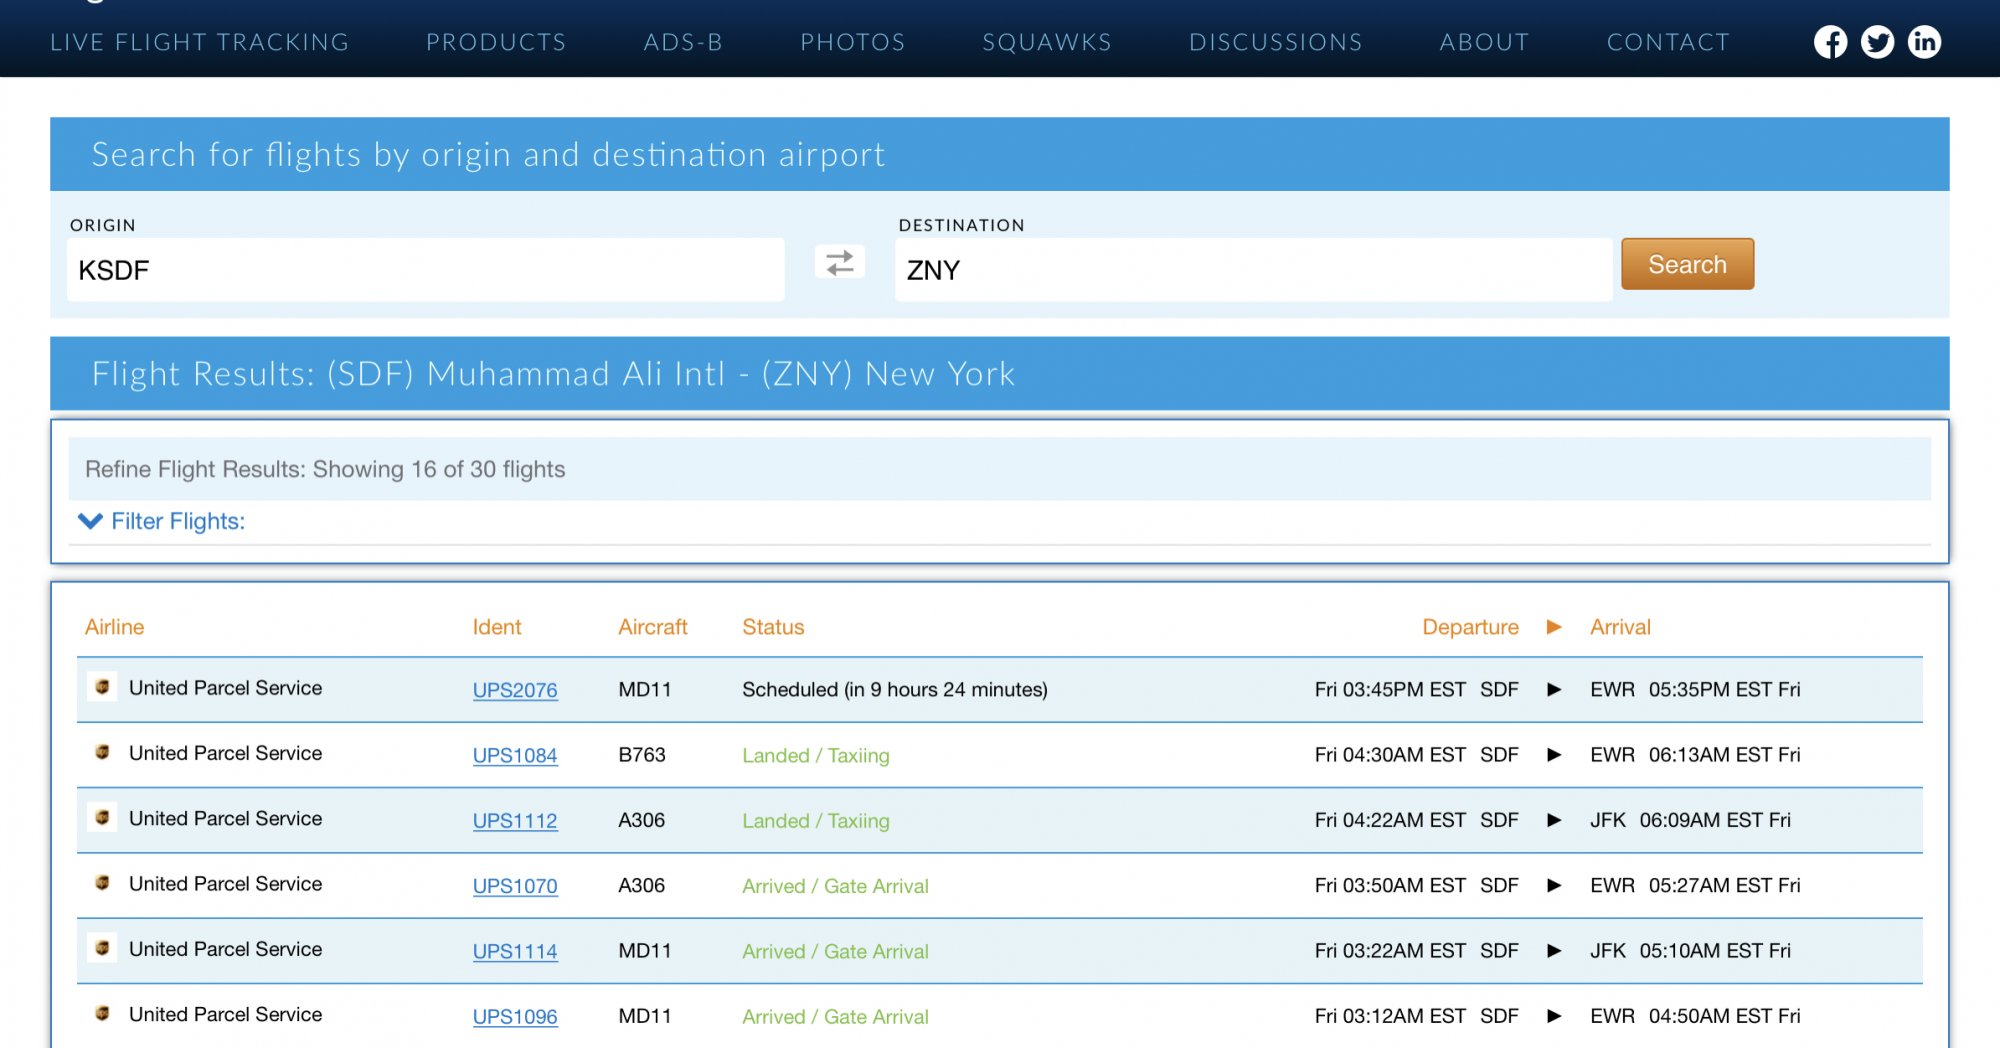Image resolution: width=2000 pixels, height=1048 pixels.
Task: Focus the Destination airport field
Action: click(x=1254, y=270)
